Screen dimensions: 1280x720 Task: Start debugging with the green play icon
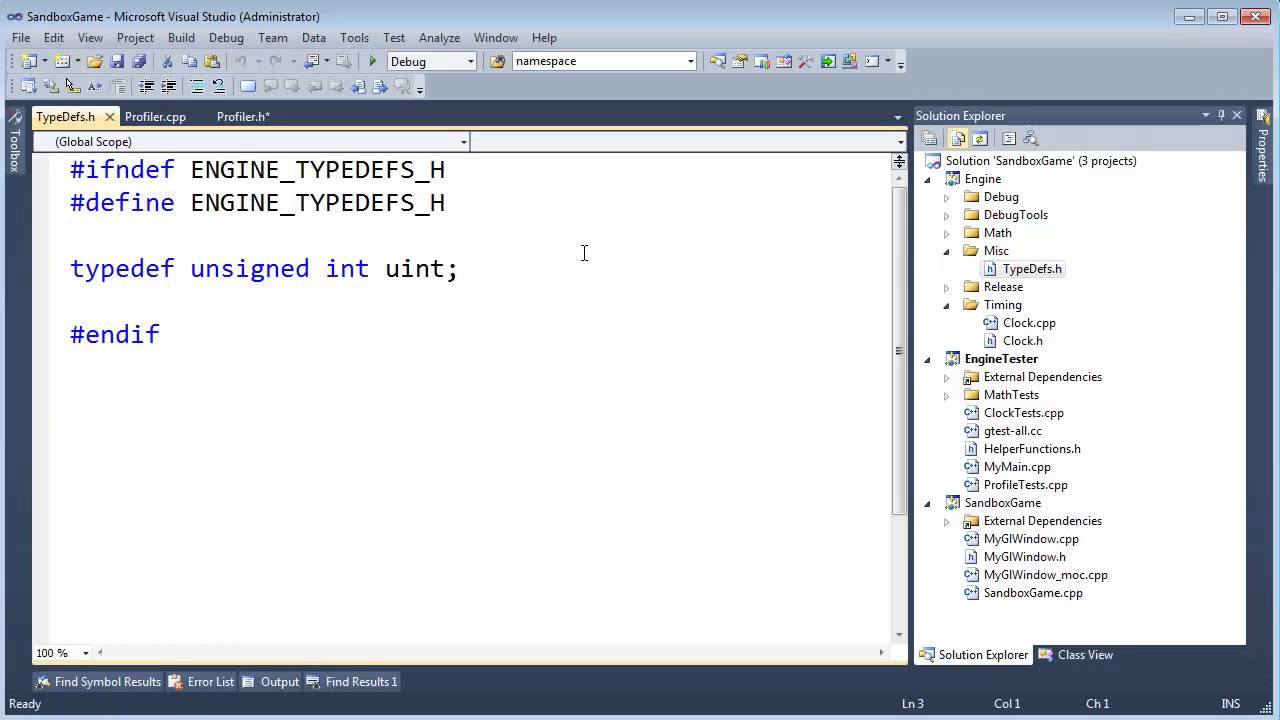click(372, 61)
